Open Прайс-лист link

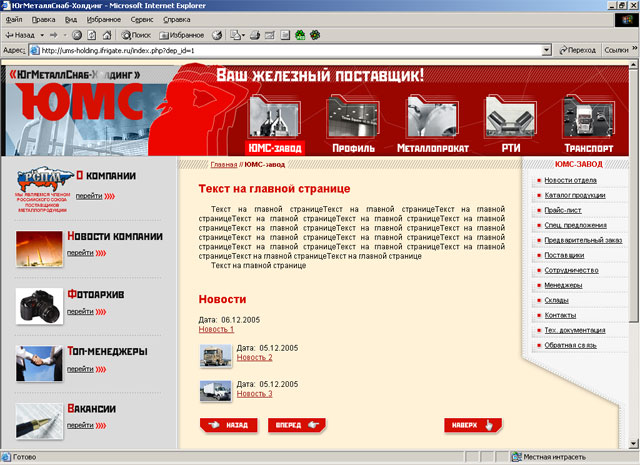pos(563,210)
